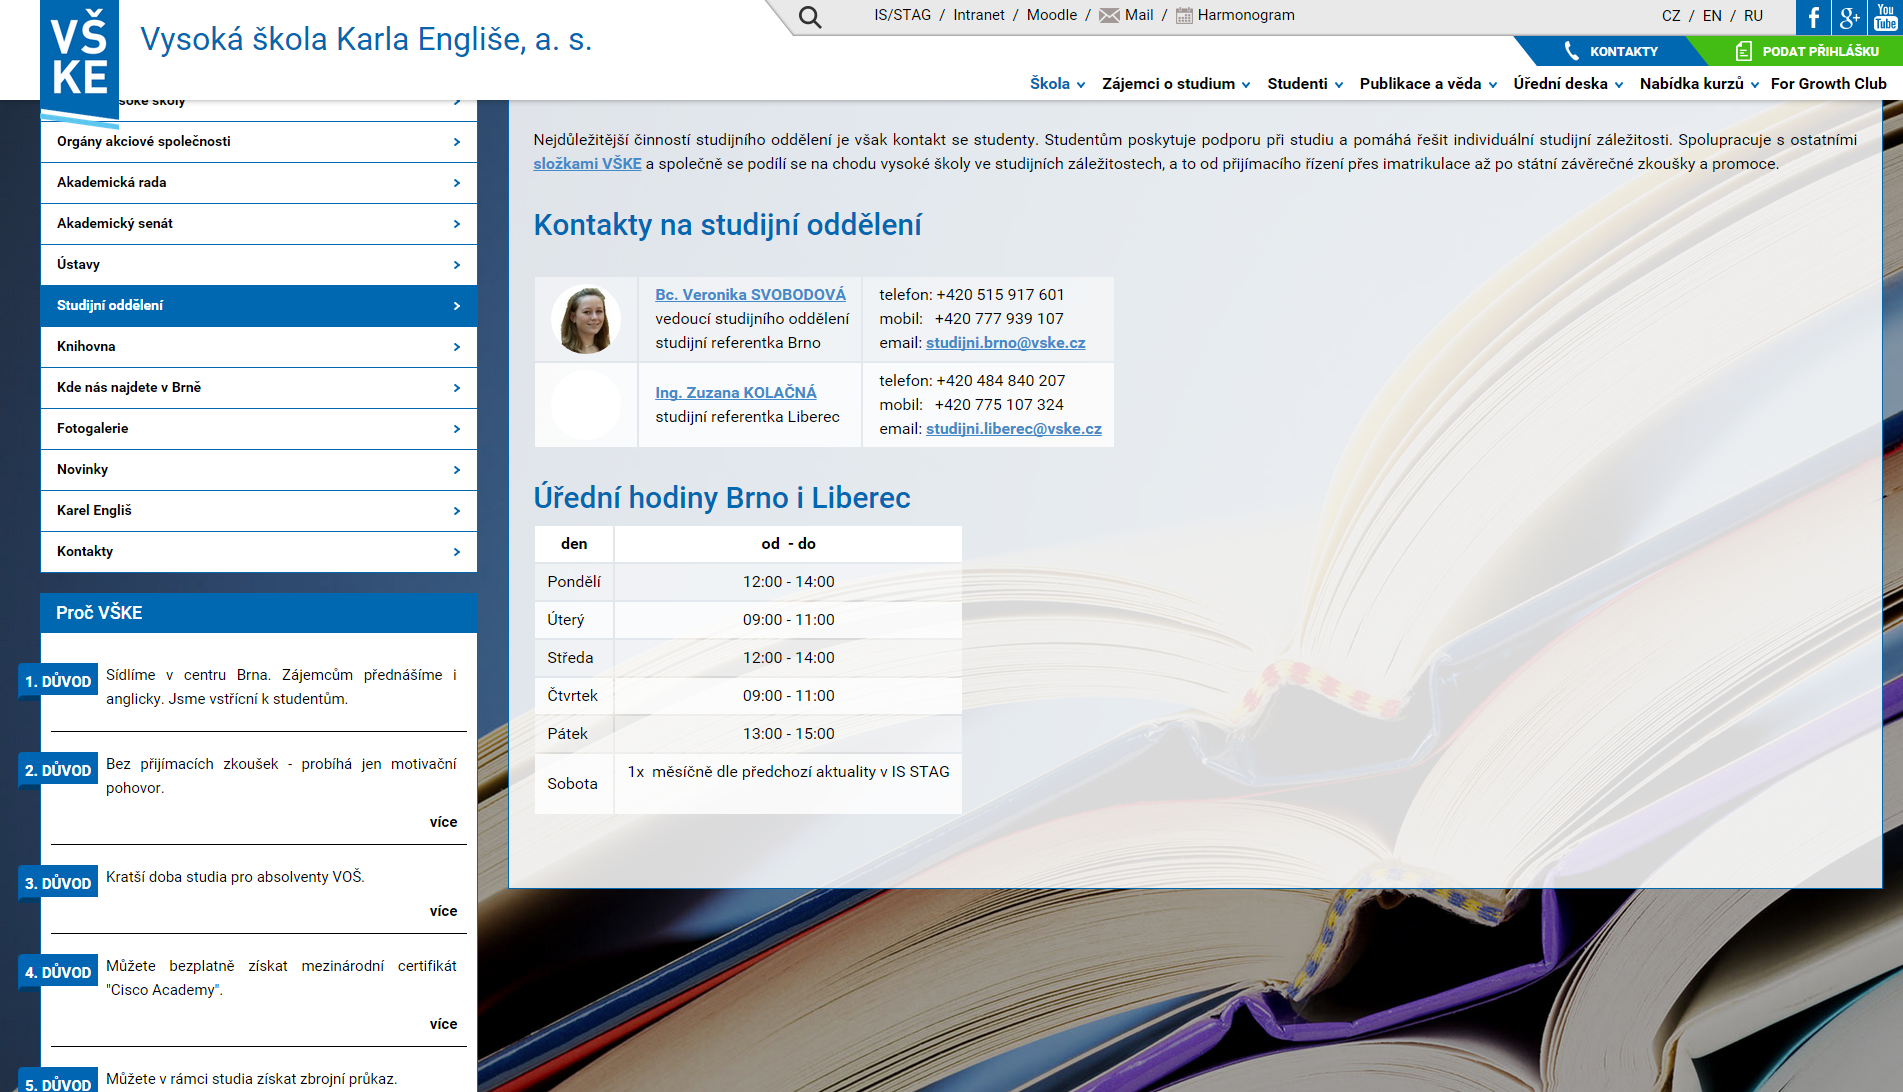Click the 3. DŮVOD badge
Screen dimensions: 1903x1092
click(58, 883)
